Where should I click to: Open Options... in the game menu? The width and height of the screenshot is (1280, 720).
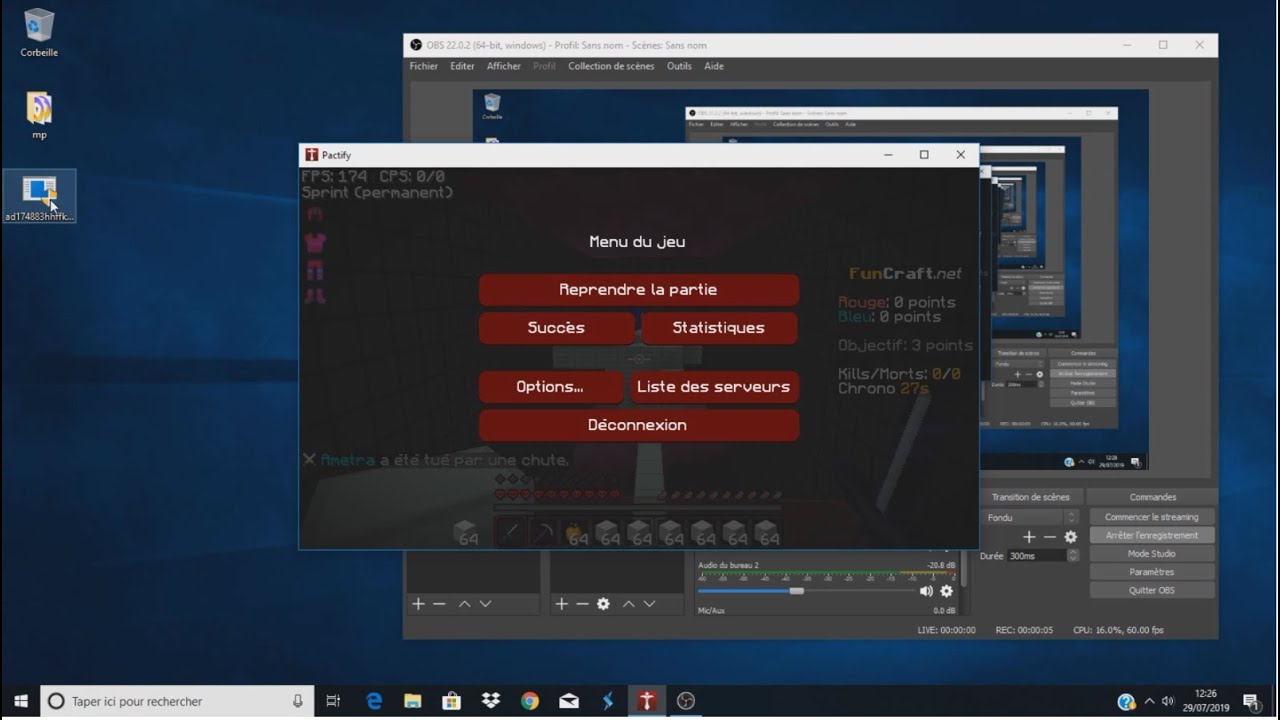(549, 387)
